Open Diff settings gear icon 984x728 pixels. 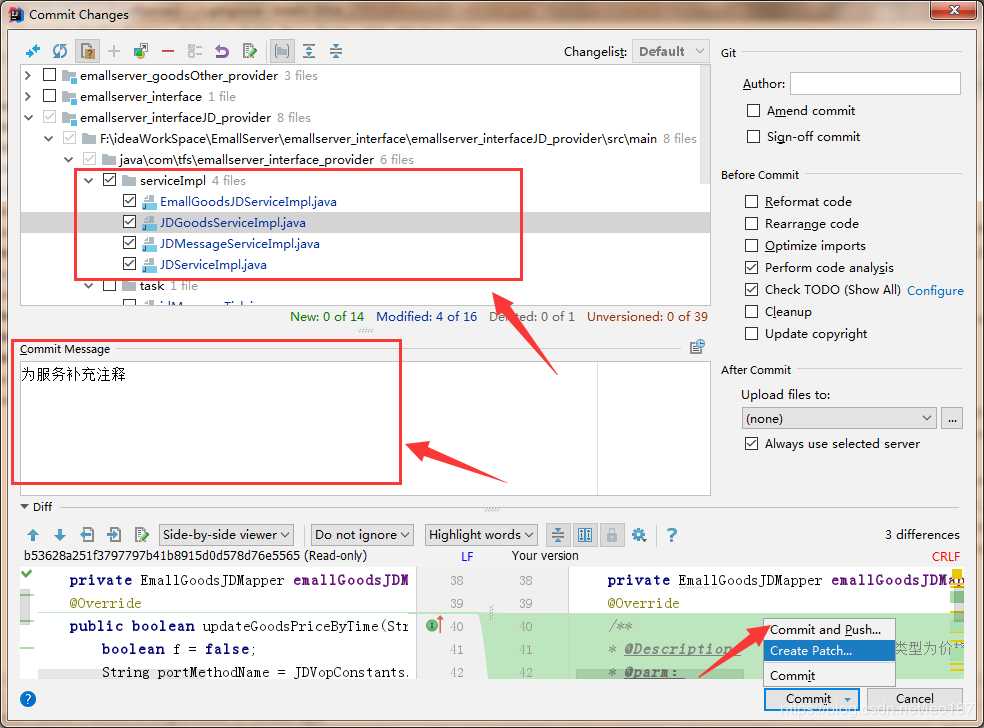[x=639, y=535]
